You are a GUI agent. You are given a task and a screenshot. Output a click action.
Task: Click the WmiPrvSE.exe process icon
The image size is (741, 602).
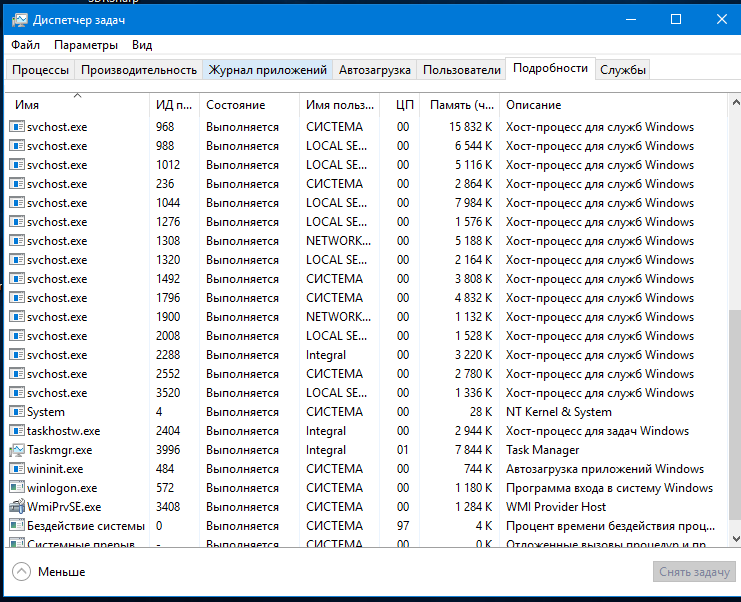[17, 507]
